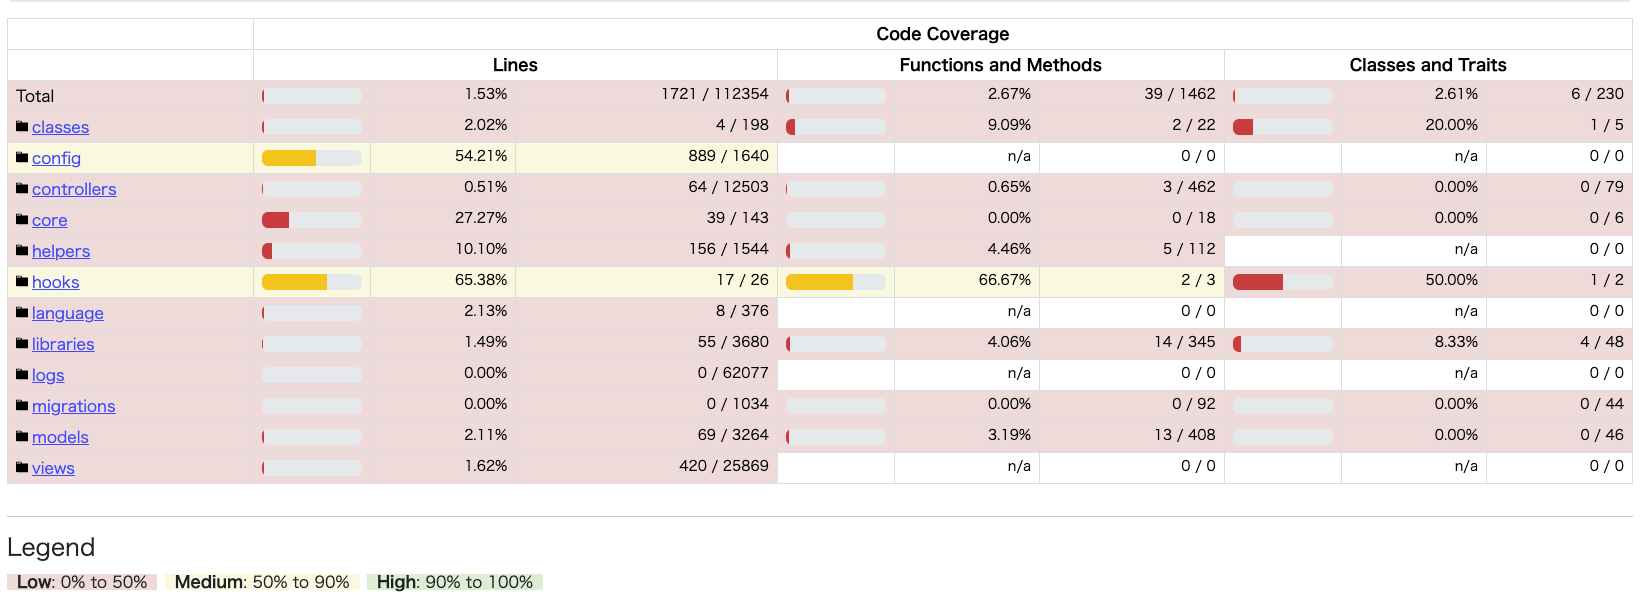The height and width of the screenshot is (604, 1640).
Task: Open the controllers directory link
Action: [x=74, y=189]
